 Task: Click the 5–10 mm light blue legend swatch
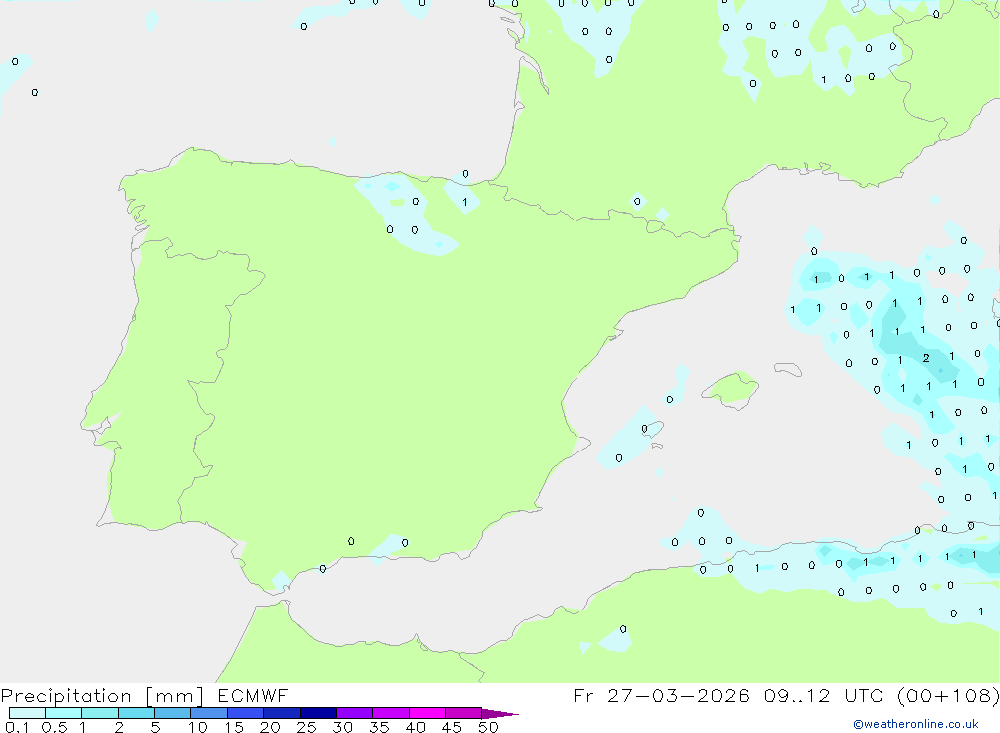(x=172, y=713)
